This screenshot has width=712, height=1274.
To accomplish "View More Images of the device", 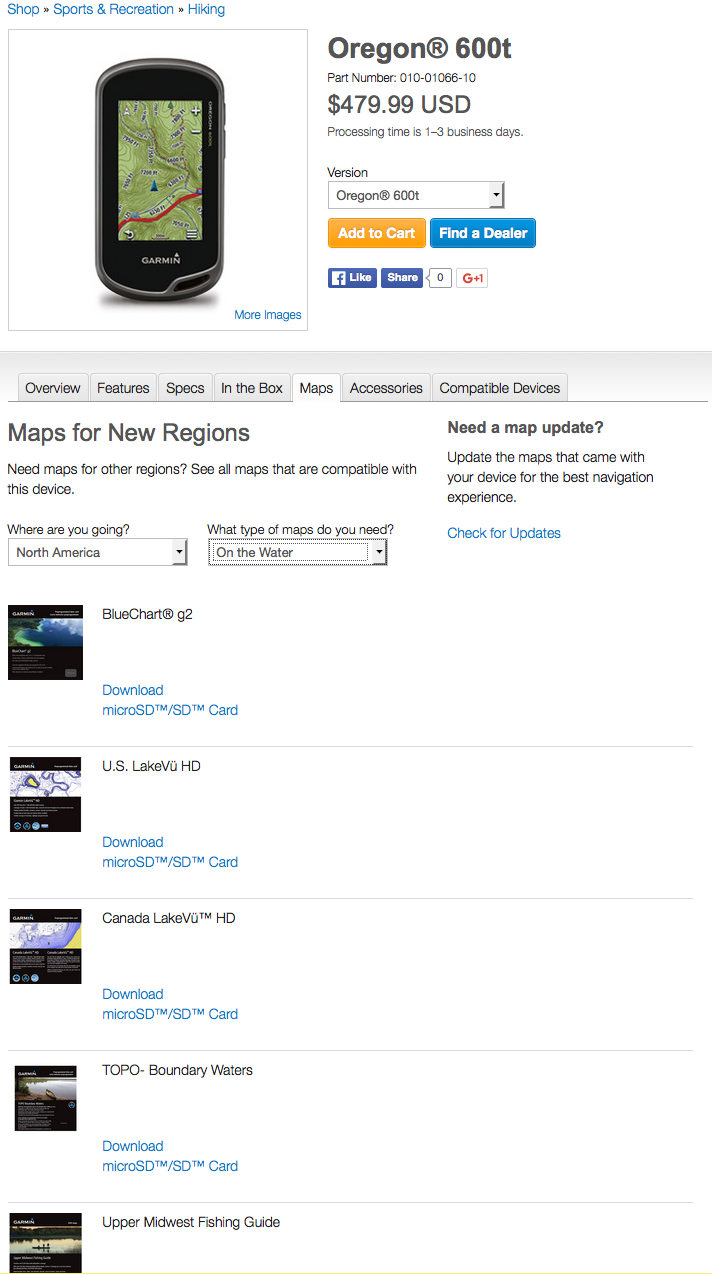I will (268, 314).
